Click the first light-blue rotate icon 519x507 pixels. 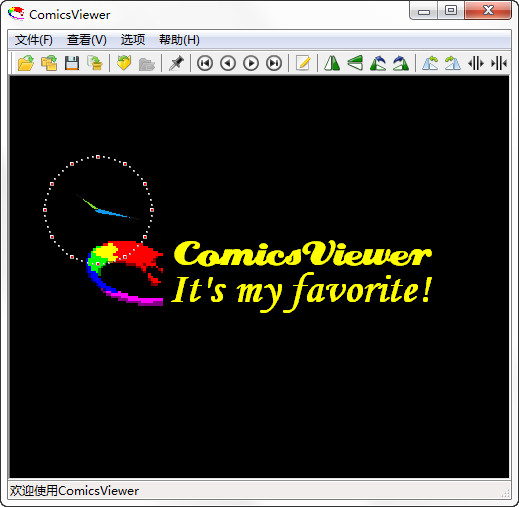430,63
